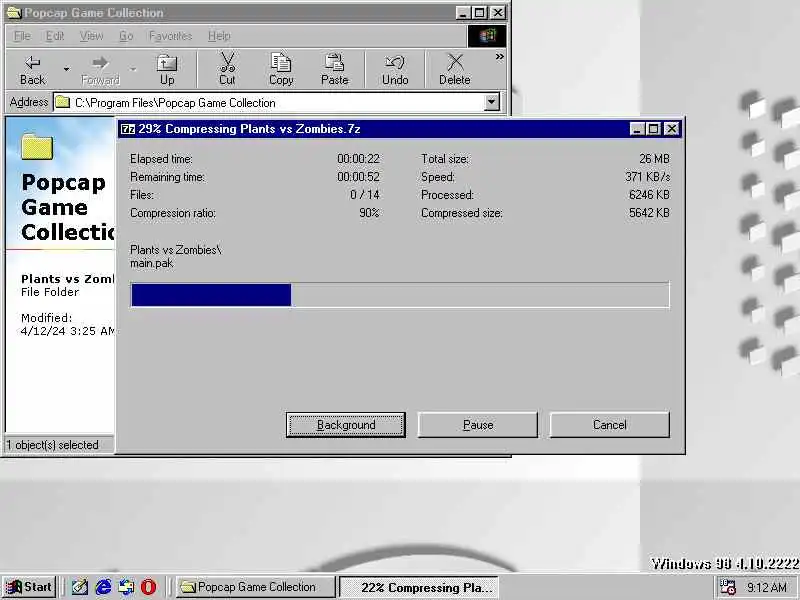Show more toolbar buttons chevron
The width and height of the screenshot is (800, 600).
[x=499, y=57]
